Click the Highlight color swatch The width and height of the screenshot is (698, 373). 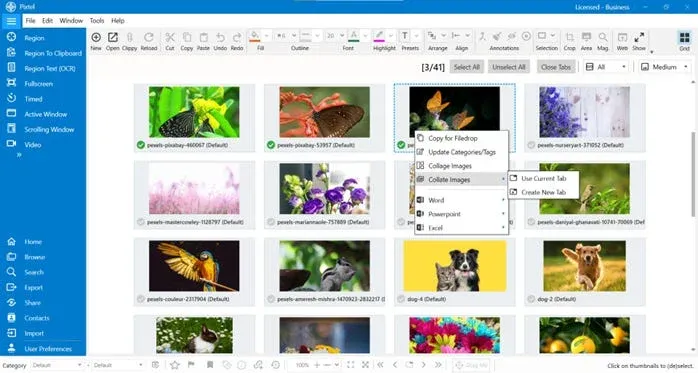379,36
